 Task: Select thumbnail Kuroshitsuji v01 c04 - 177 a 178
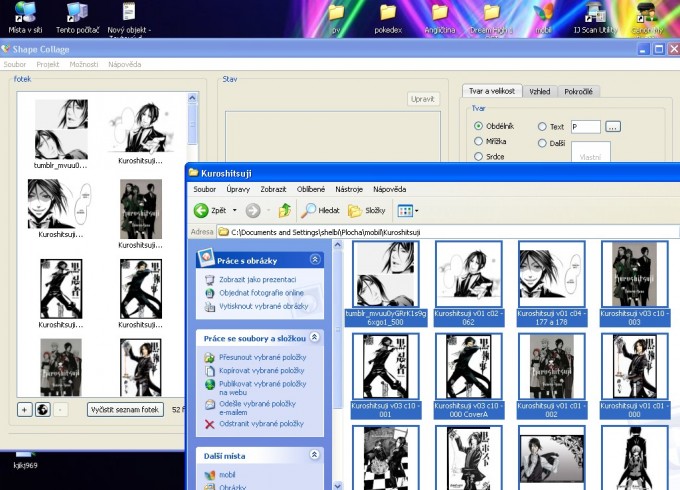tap(551, 284)
